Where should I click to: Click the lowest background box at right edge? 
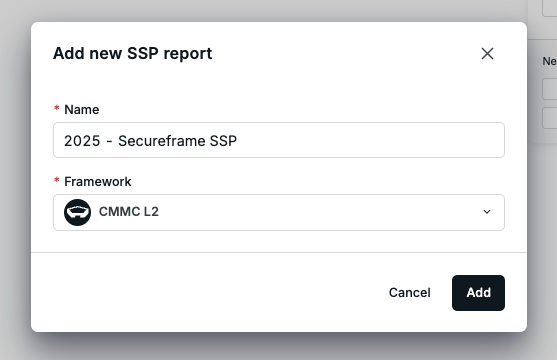click(x=550, y=118)
